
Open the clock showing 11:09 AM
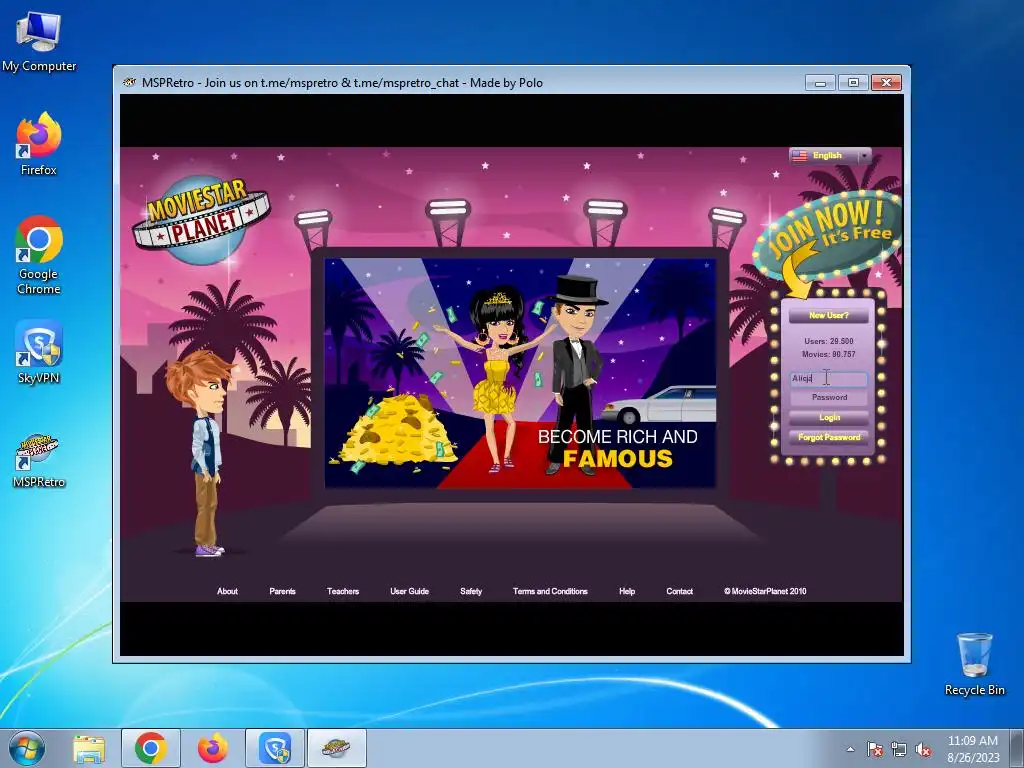click(x=973, y=749)
